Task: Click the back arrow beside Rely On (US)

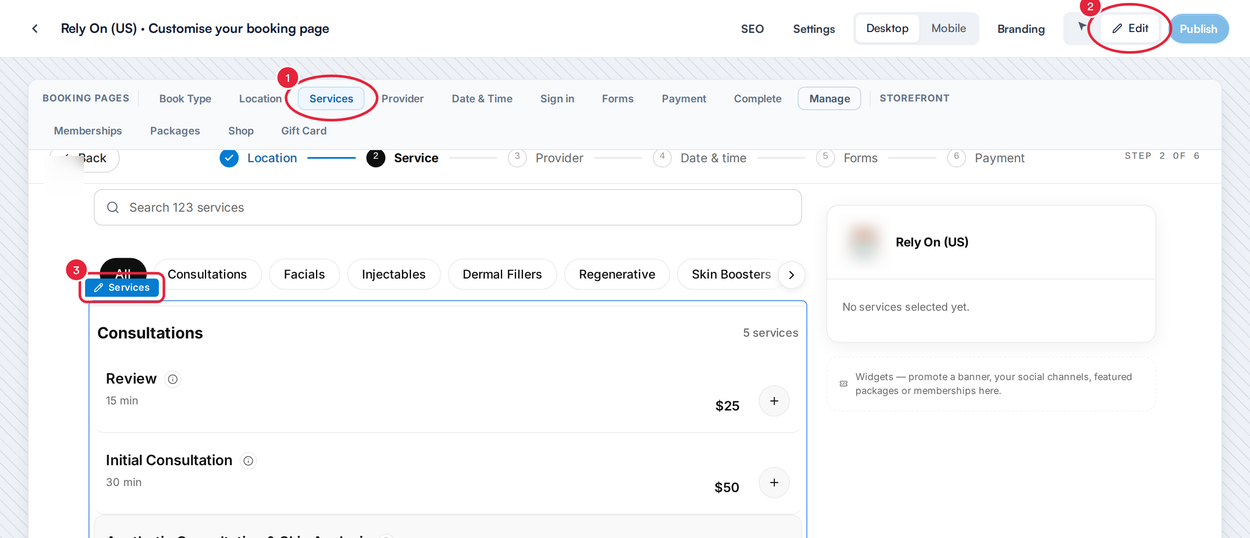Action: [35, 29]
